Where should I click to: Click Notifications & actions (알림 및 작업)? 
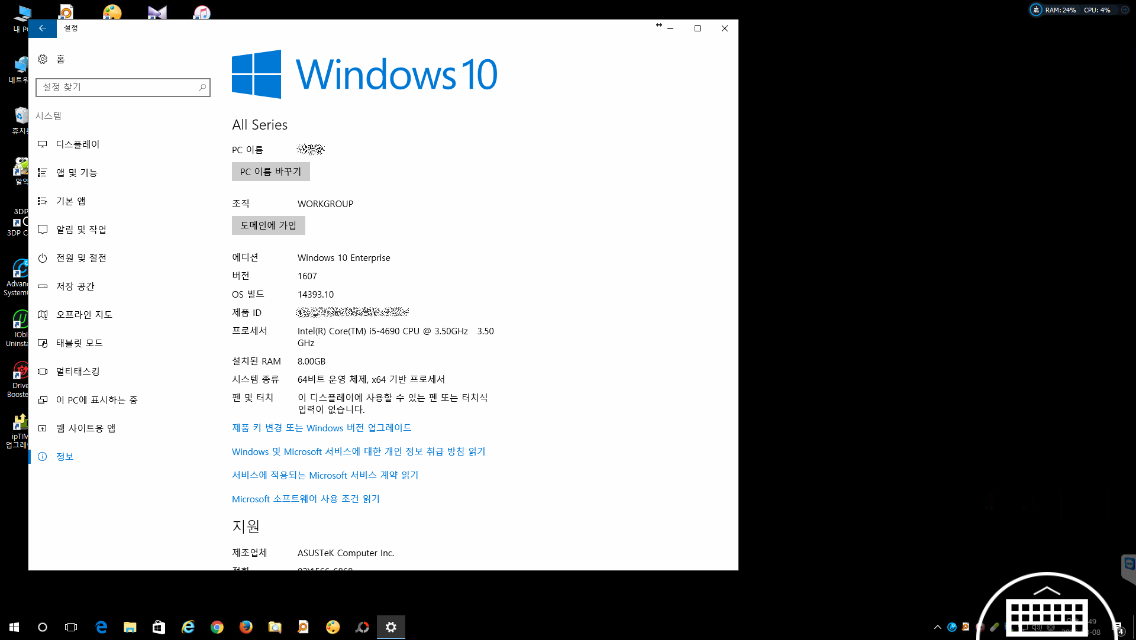81,230
